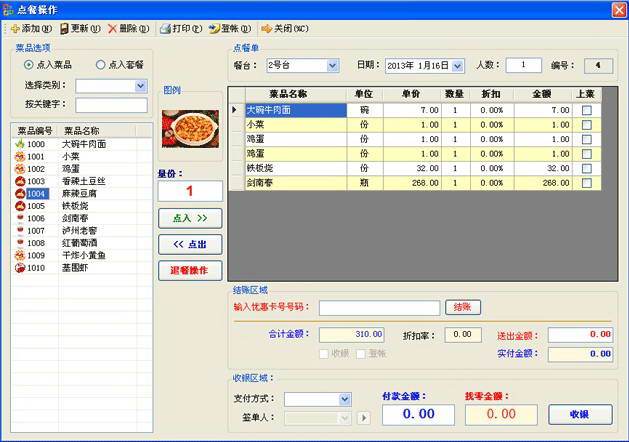Click the 收银 cashier button

pos(580,414)
